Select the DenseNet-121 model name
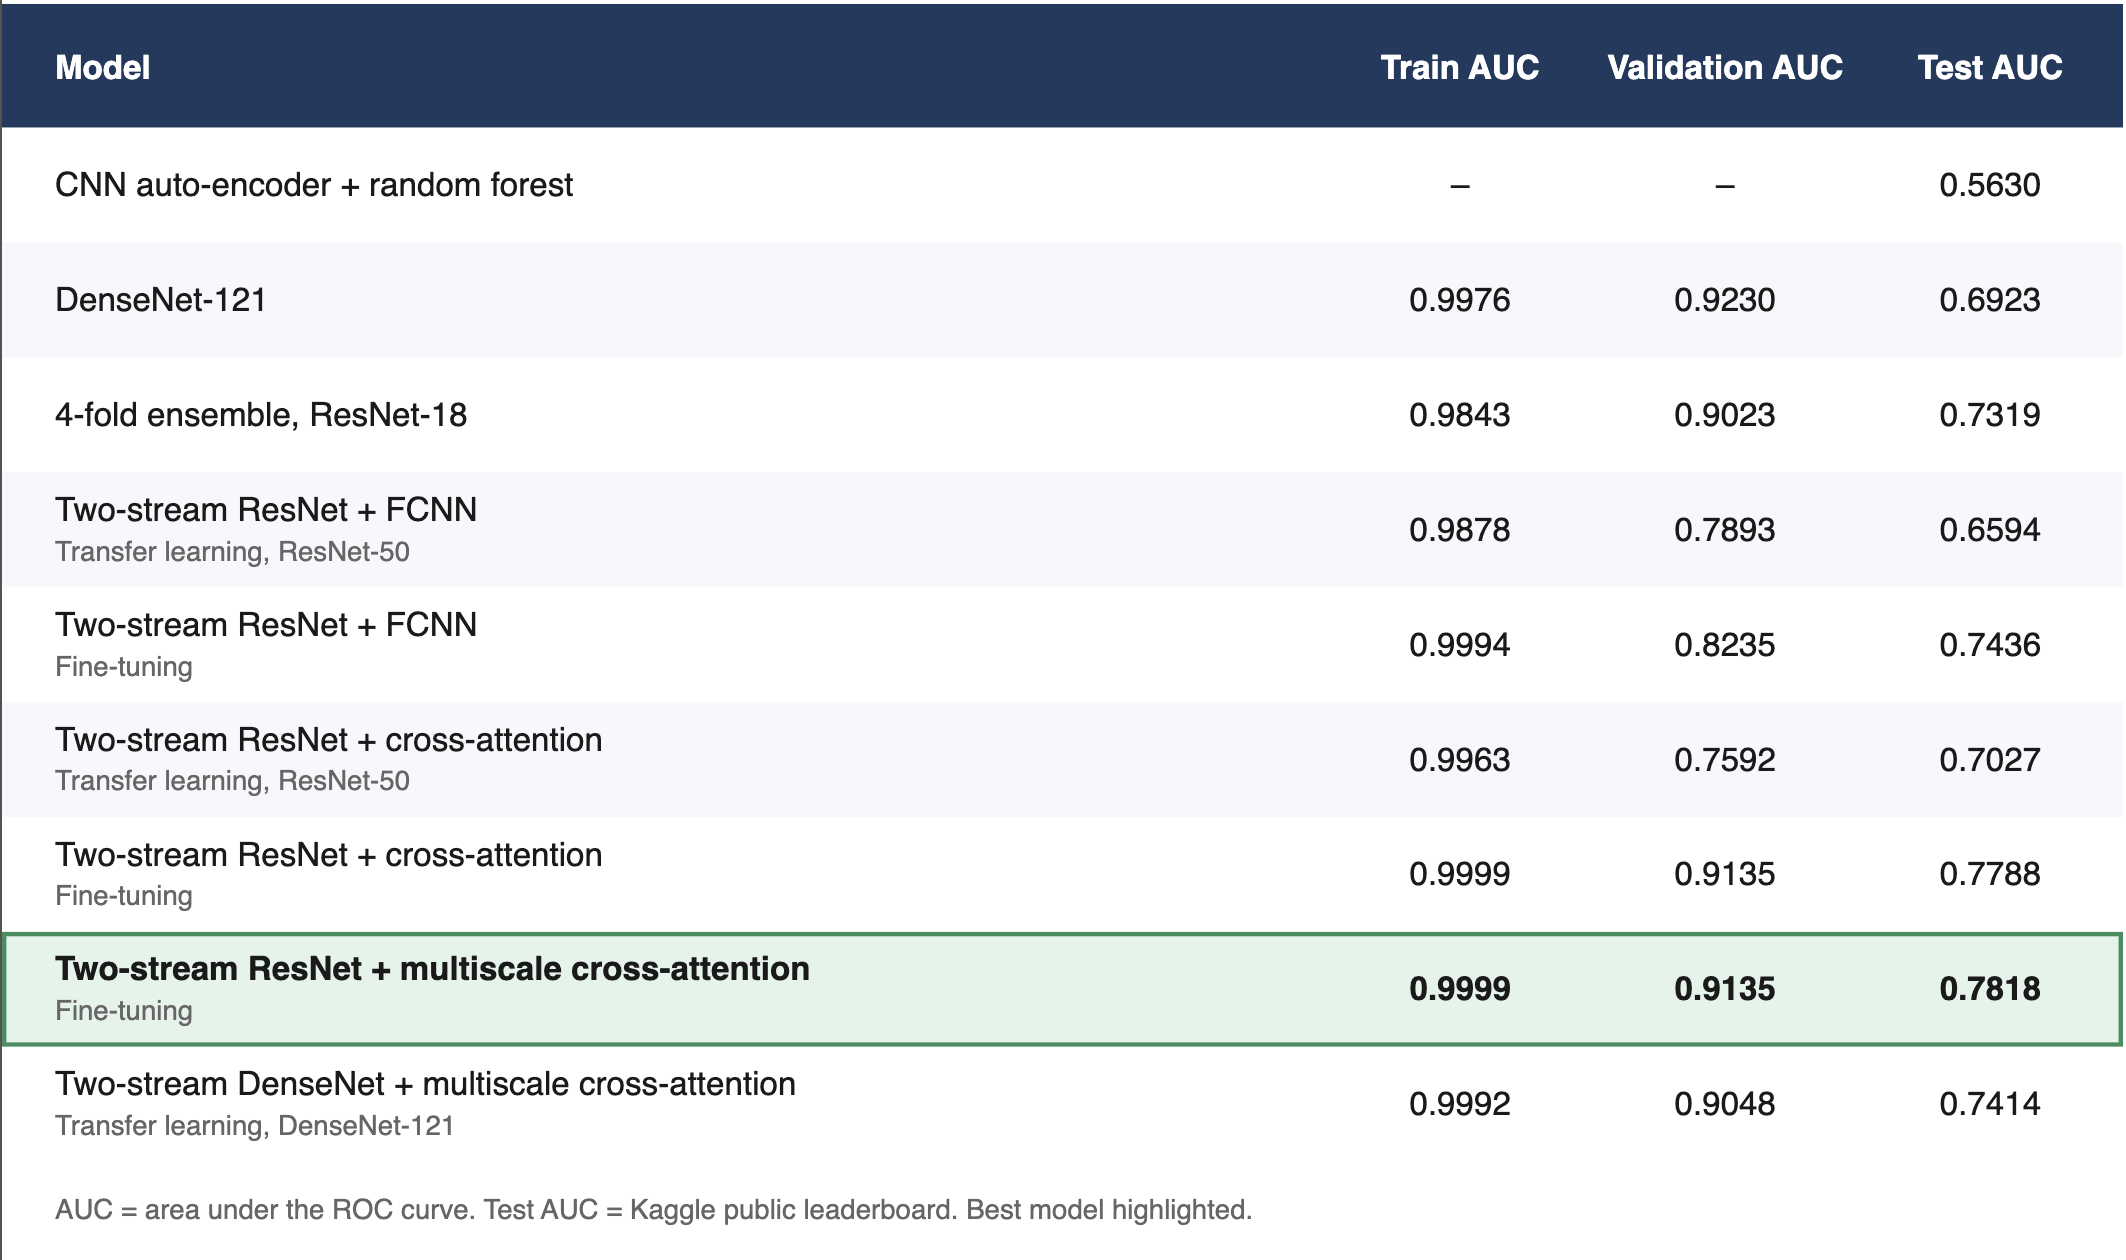This screenshot has width=2126, height=1260. (161, 300)
